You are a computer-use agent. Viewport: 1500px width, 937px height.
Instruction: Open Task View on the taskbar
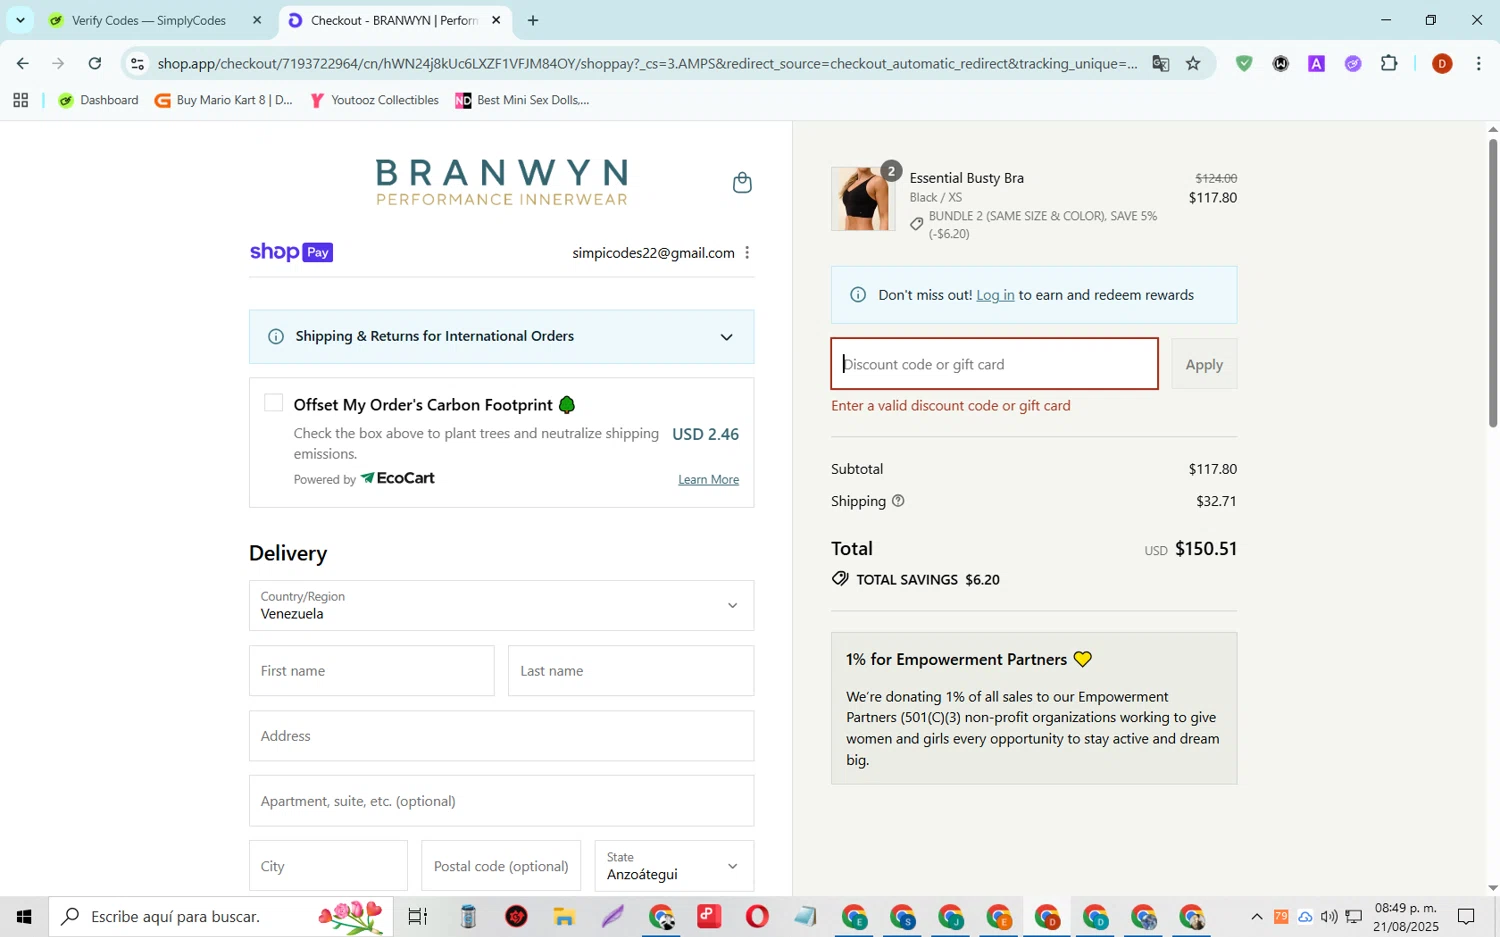pyautogui.click(x=418, y=916)
